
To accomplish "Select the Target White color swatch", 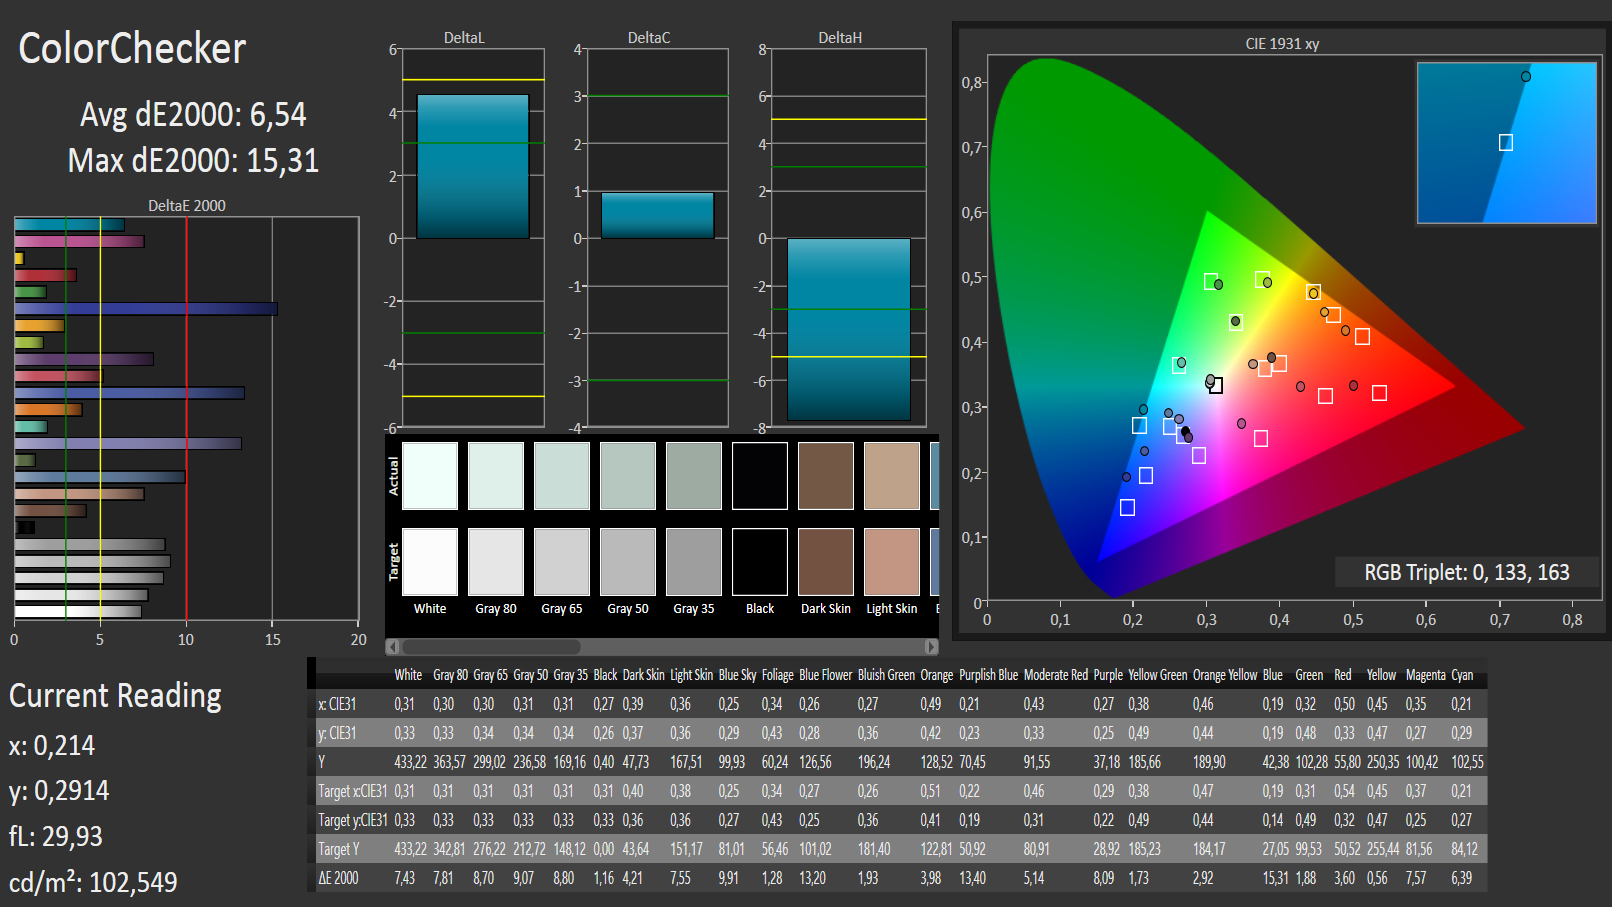I will point(430,562).
